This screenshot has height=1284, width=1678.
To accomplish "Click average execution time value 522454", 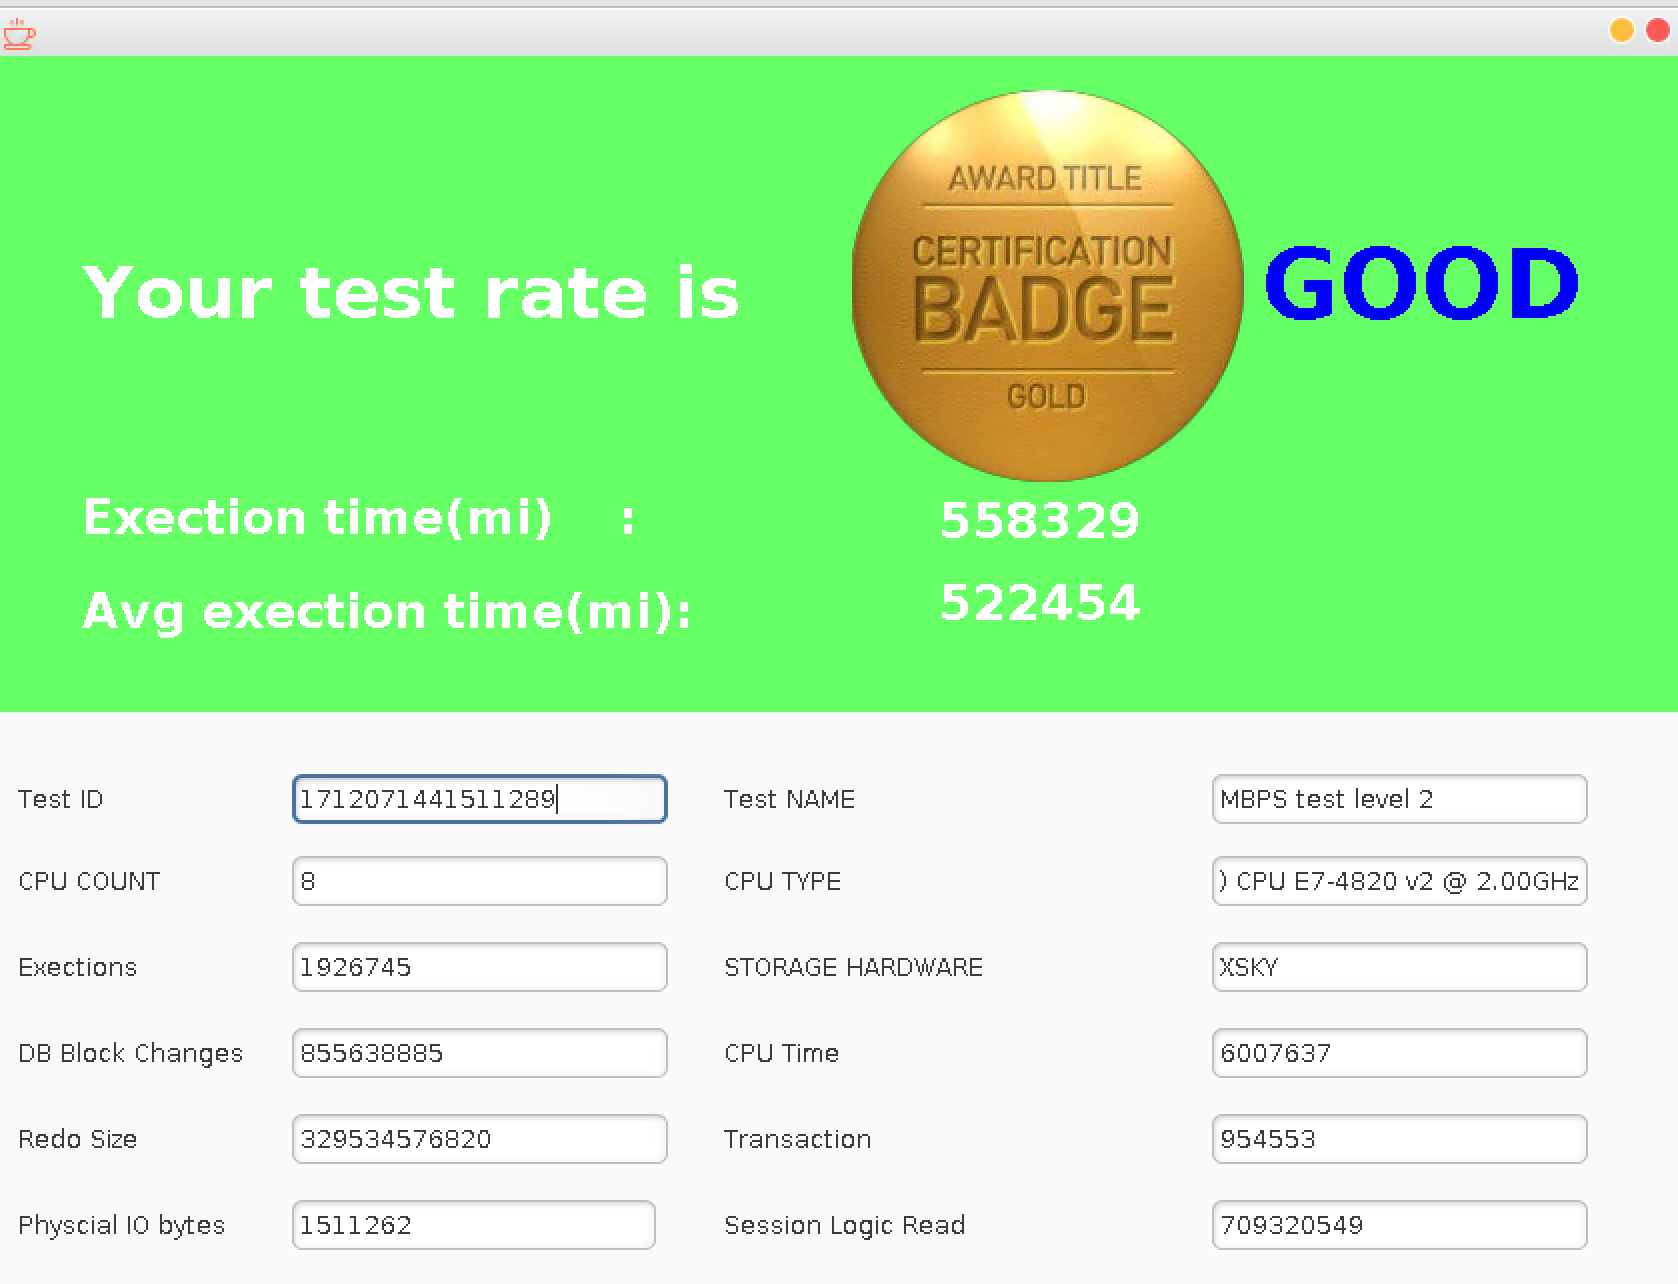I will (1040, 602).
